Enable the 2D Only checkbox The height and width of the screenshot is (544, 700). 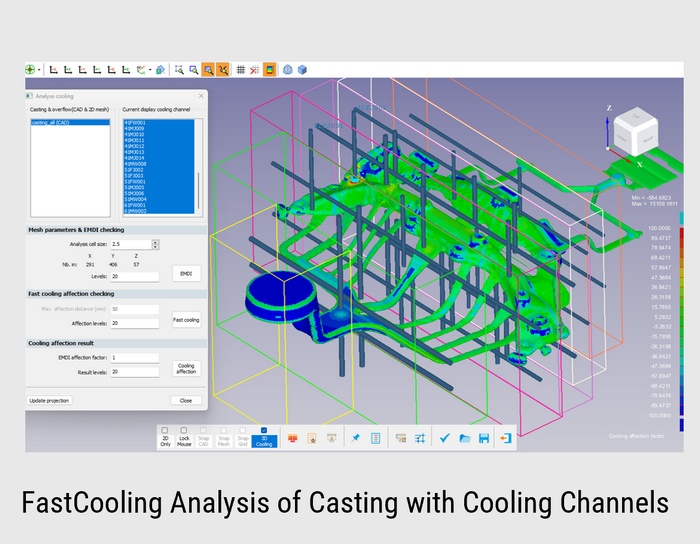point(165,430)
